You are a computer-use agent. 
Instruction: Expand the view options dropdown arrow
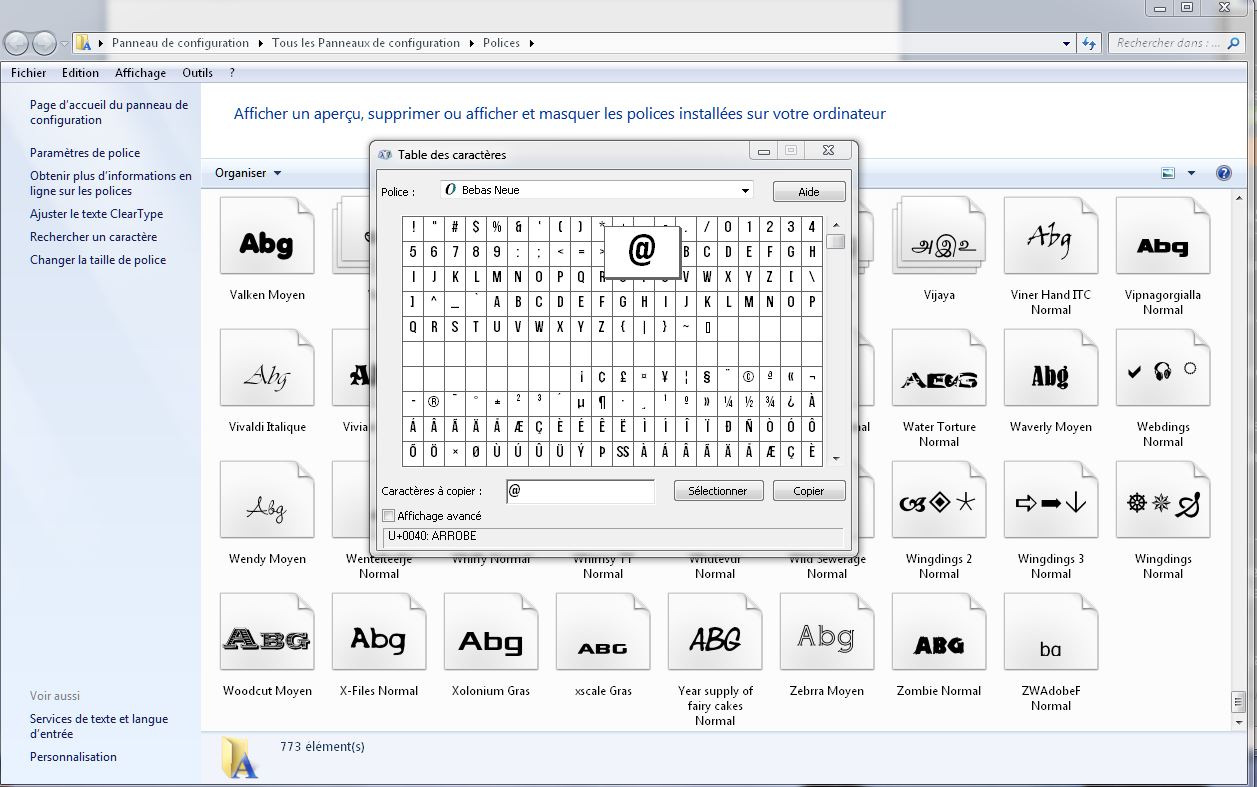1191,173
